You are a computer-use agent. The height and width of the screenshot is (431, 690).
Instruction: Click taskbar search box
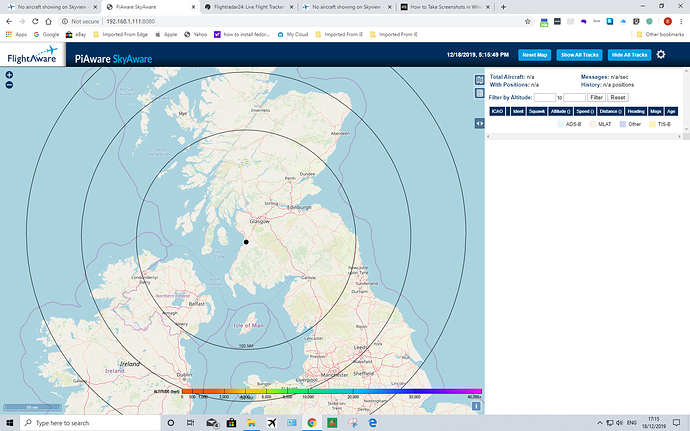click(x=90, y=423)
